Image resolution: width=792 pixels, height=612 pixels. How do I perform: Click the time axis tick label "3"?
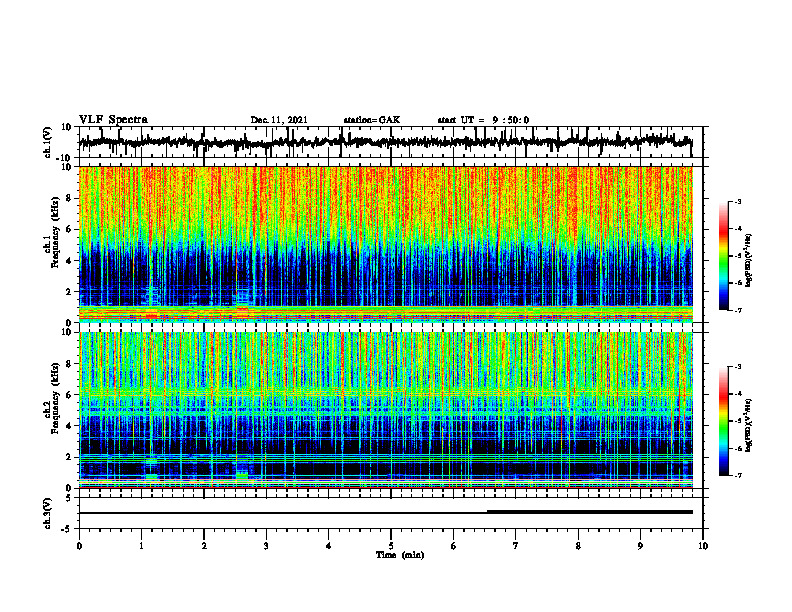(x=266, y=546)
